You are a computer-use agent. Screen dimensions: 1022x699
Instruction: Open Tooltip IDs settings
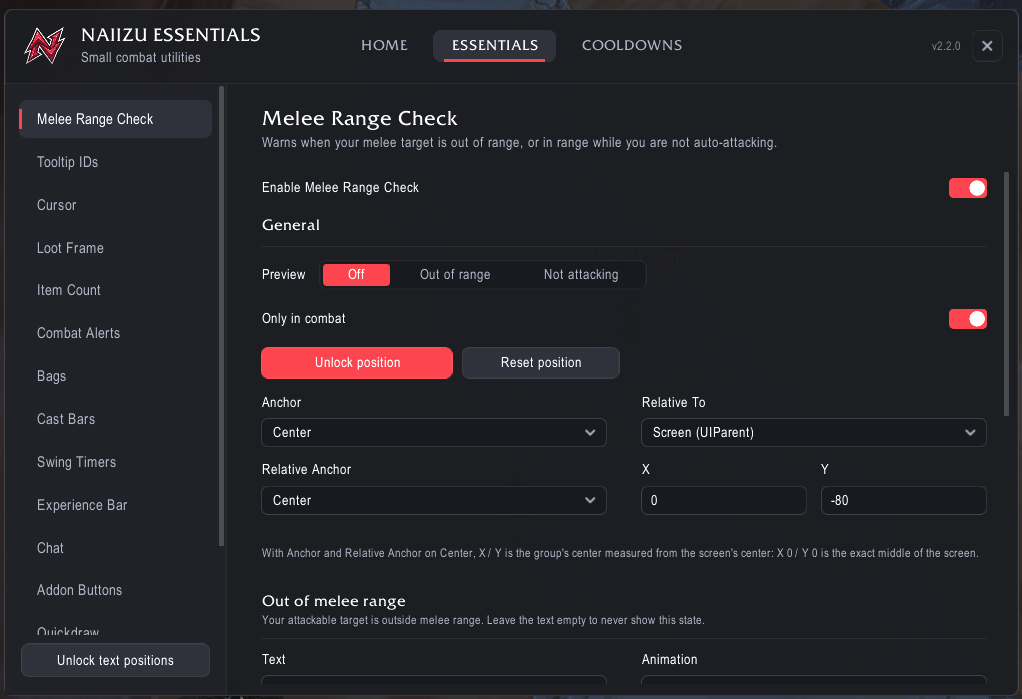[x=115, y=162]
